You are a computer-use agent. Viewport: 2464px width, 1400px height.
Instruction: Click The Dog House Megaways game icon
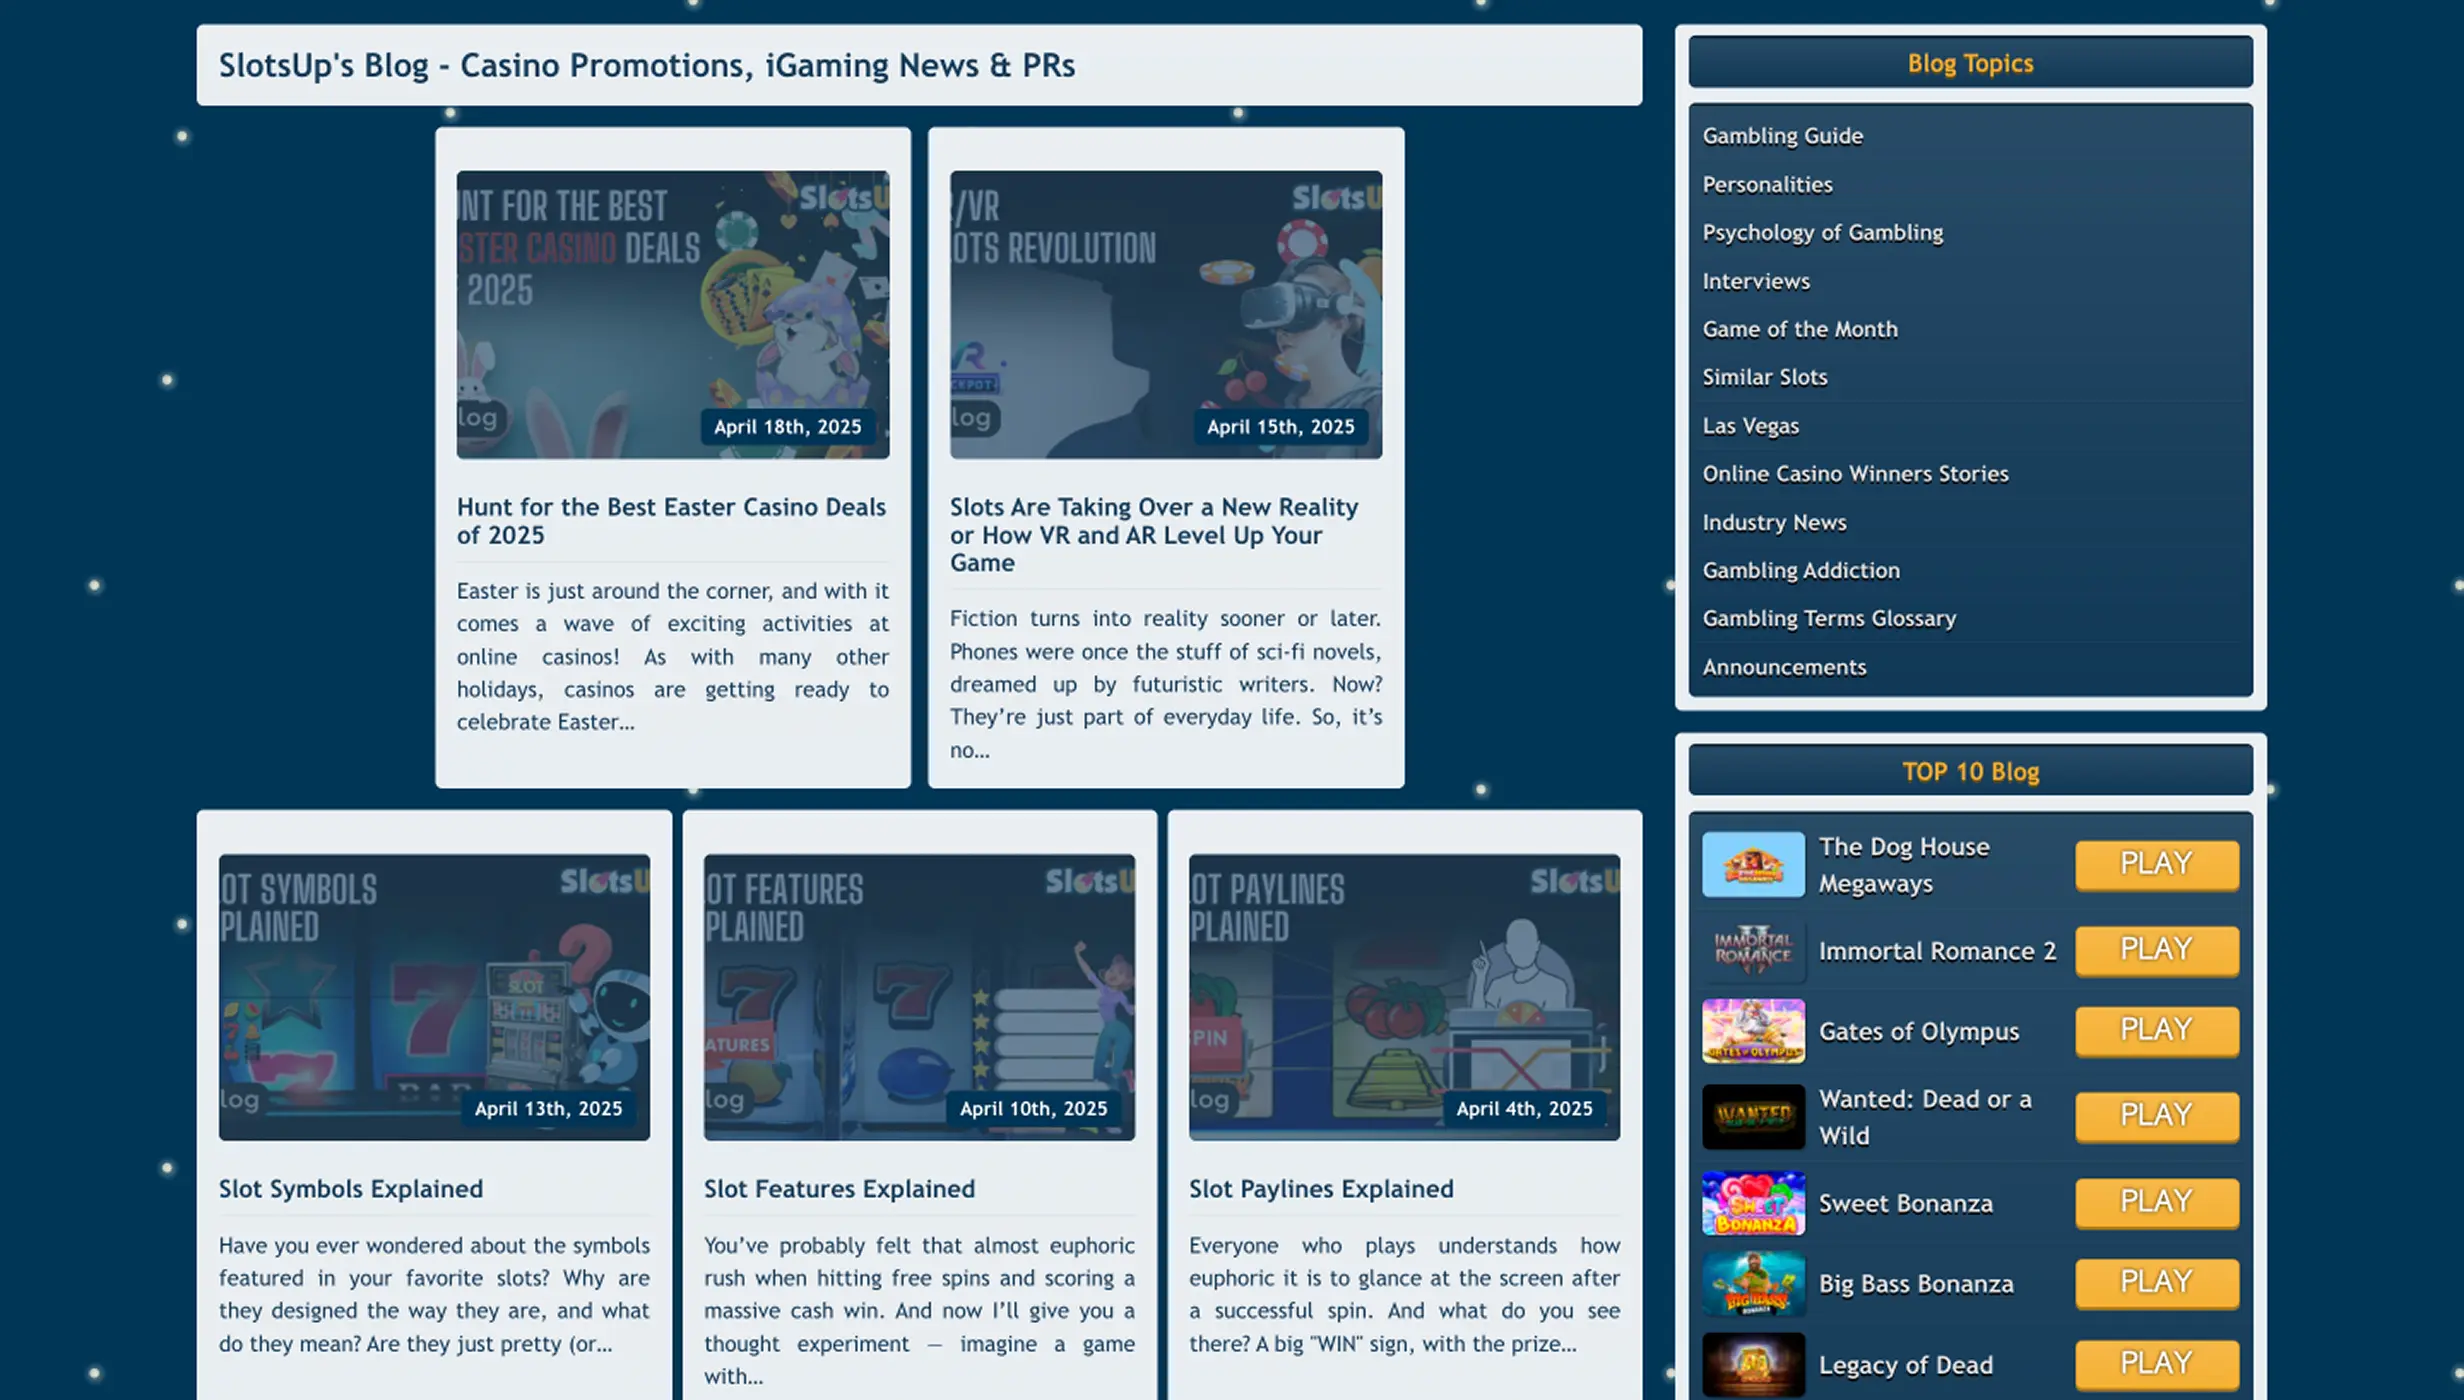pos(1753,864)
